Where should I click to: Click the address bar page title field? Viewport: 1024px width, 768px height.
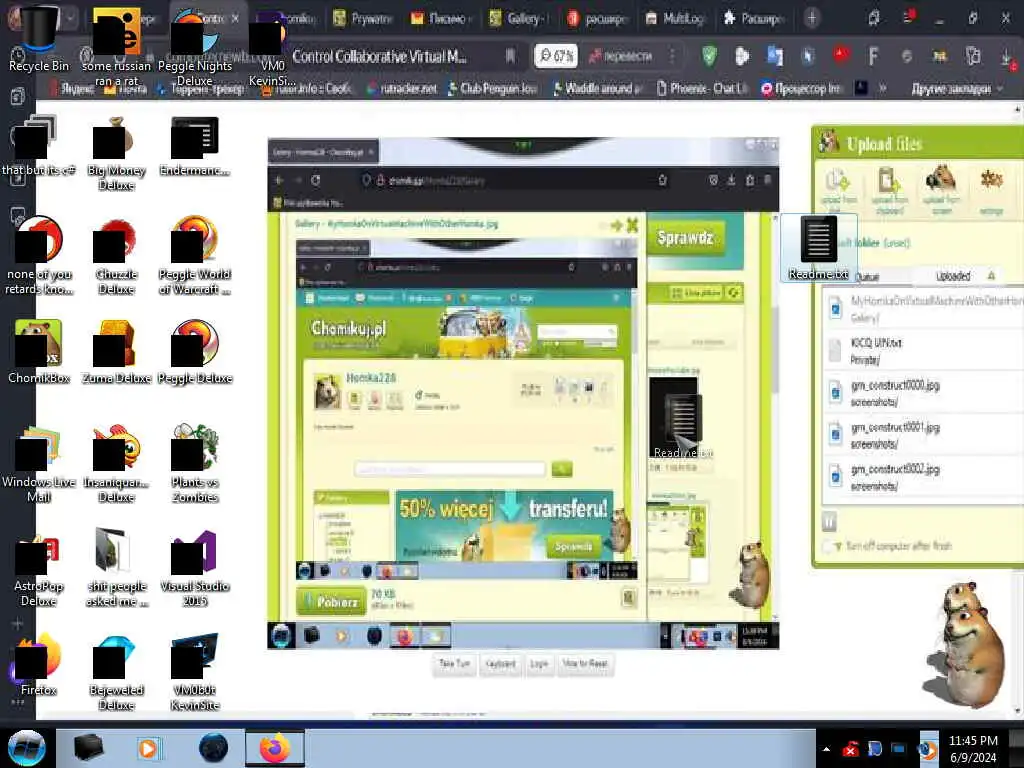click(x=379, y=56)
